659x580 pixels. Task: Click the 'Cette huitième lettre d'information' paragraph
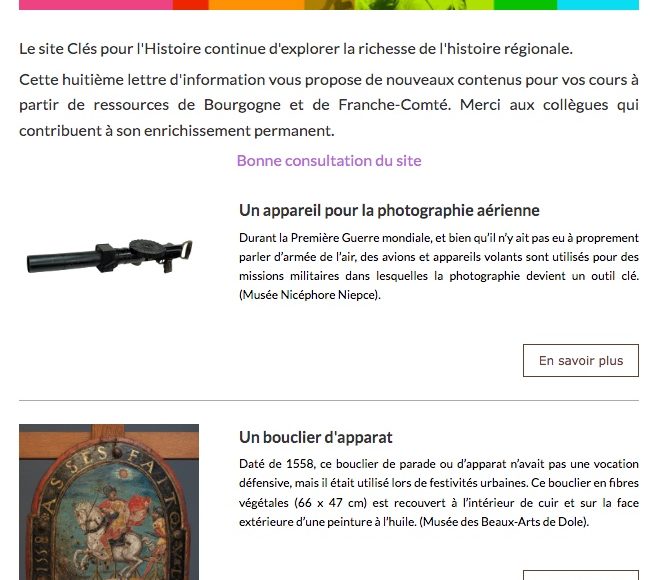pyautogui.click(x=329, y=105)
